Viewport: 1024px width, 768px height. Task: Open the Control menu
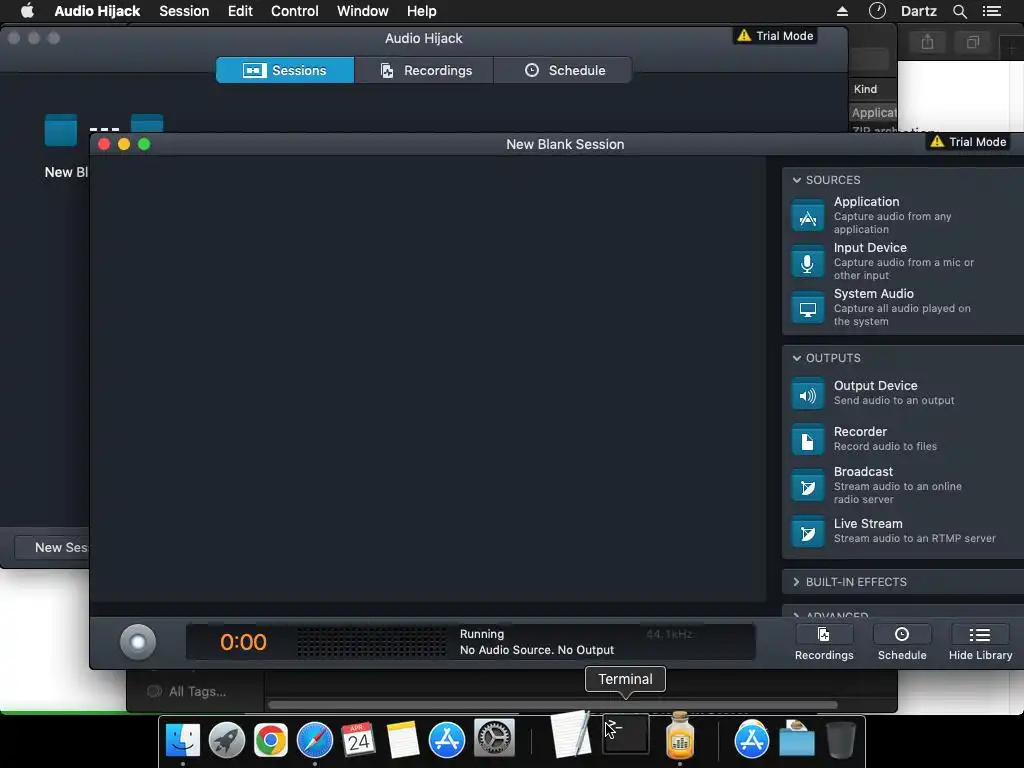[x=295, y=11]
